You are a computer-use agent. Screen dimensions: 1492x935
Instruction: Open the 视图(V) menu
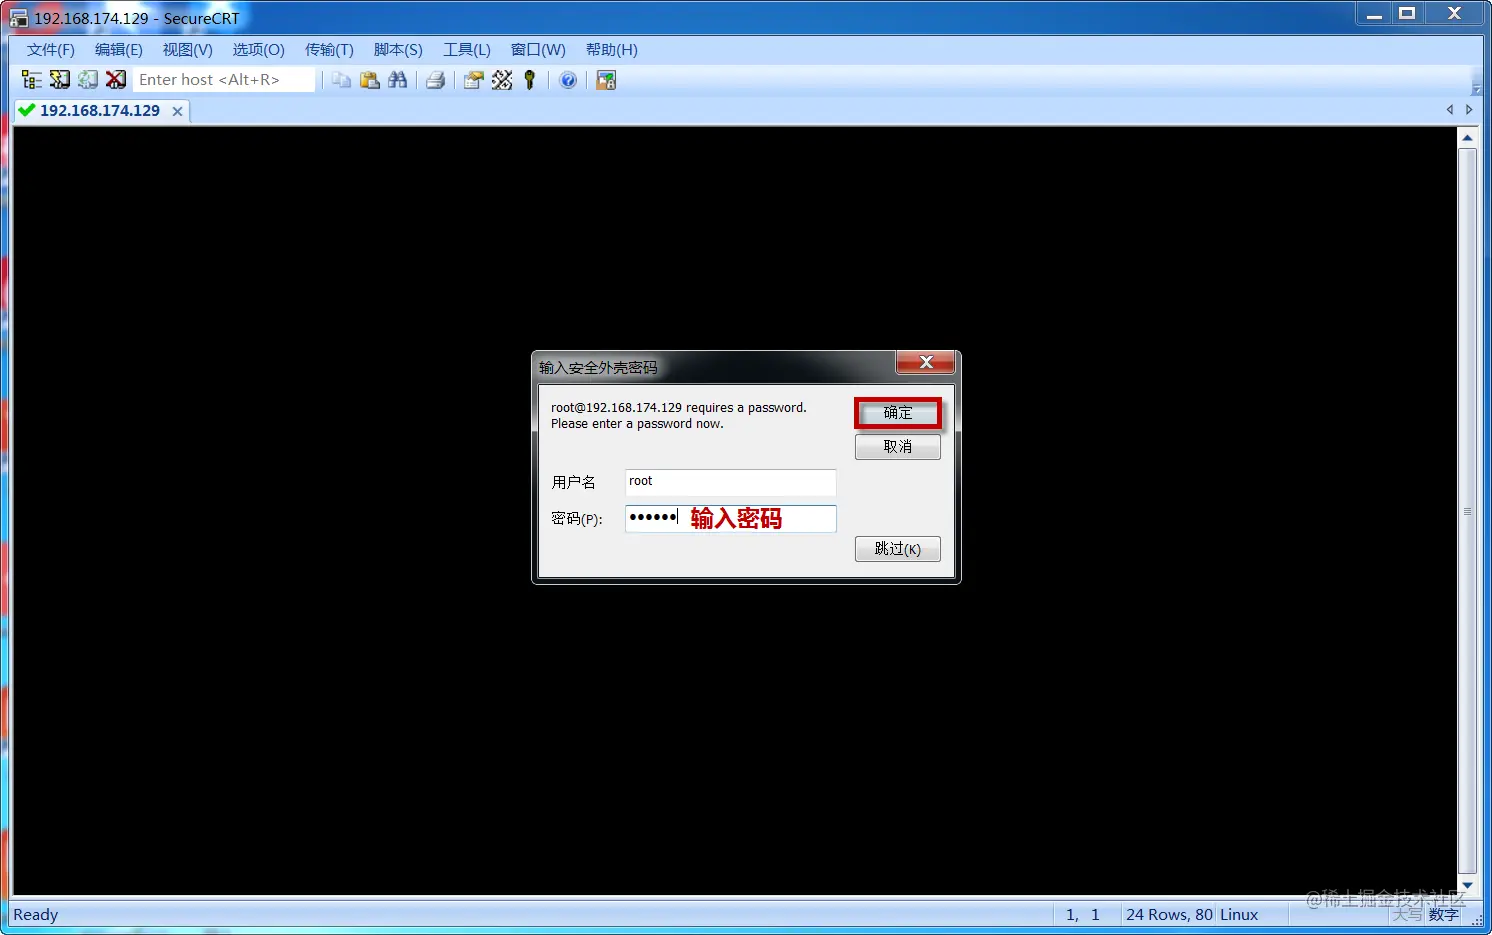point(188,50)
